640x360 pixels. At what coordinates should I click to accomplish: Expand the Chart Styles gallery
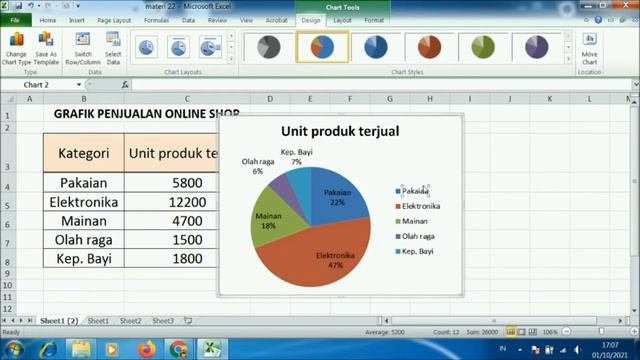pos(569,59)
